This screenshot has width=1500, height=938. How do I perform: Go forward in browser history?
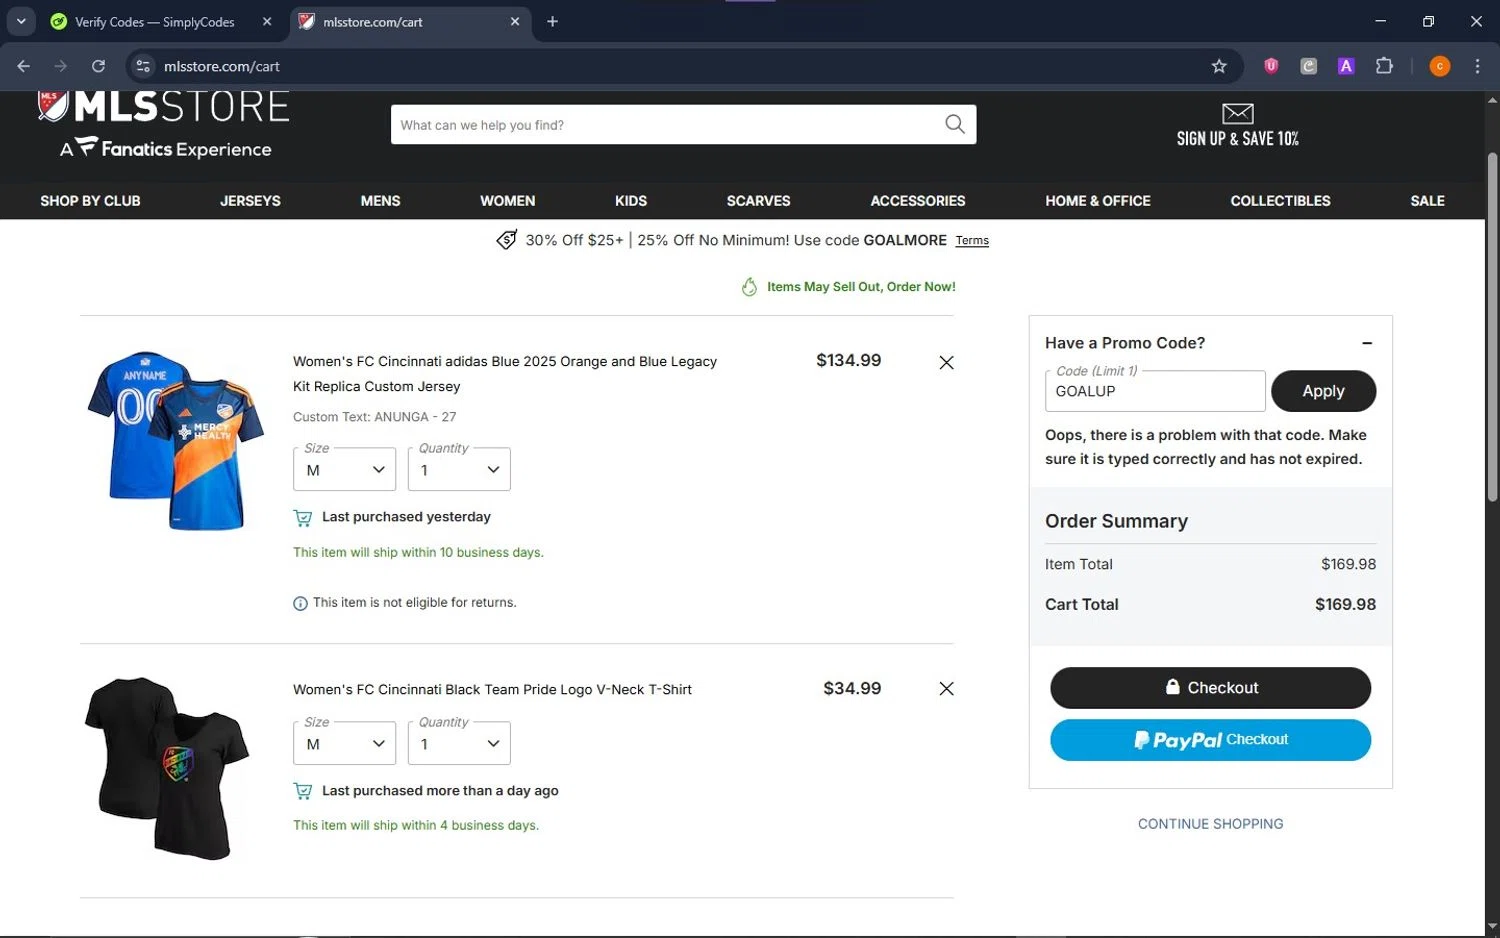[61, 66]
